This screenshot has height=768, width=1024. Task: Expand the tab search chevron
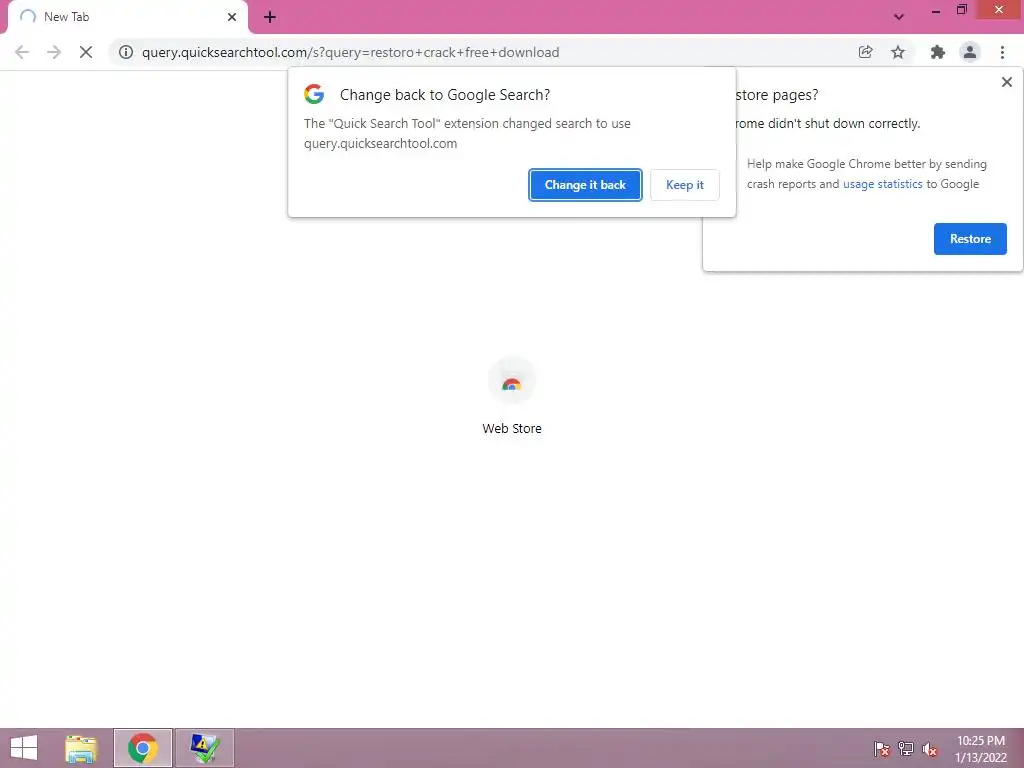tap(899, 17)
